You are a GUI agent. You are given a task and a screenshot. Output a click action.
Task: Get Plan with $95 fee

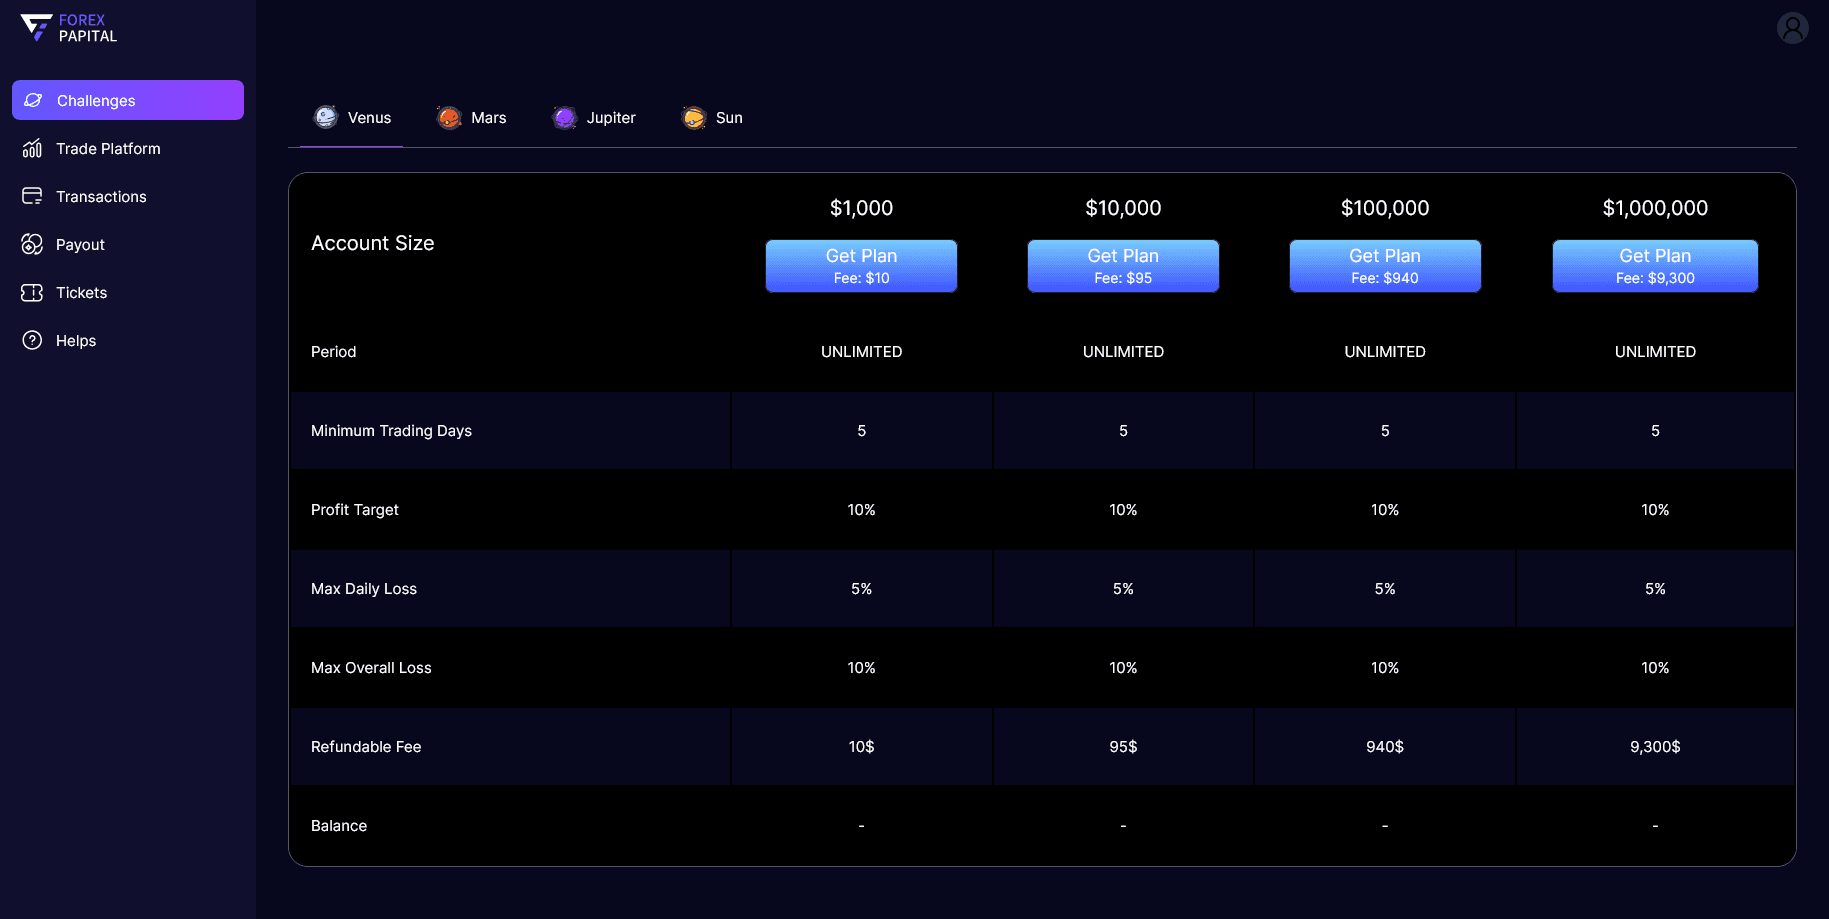click(x=1123, y=266)
